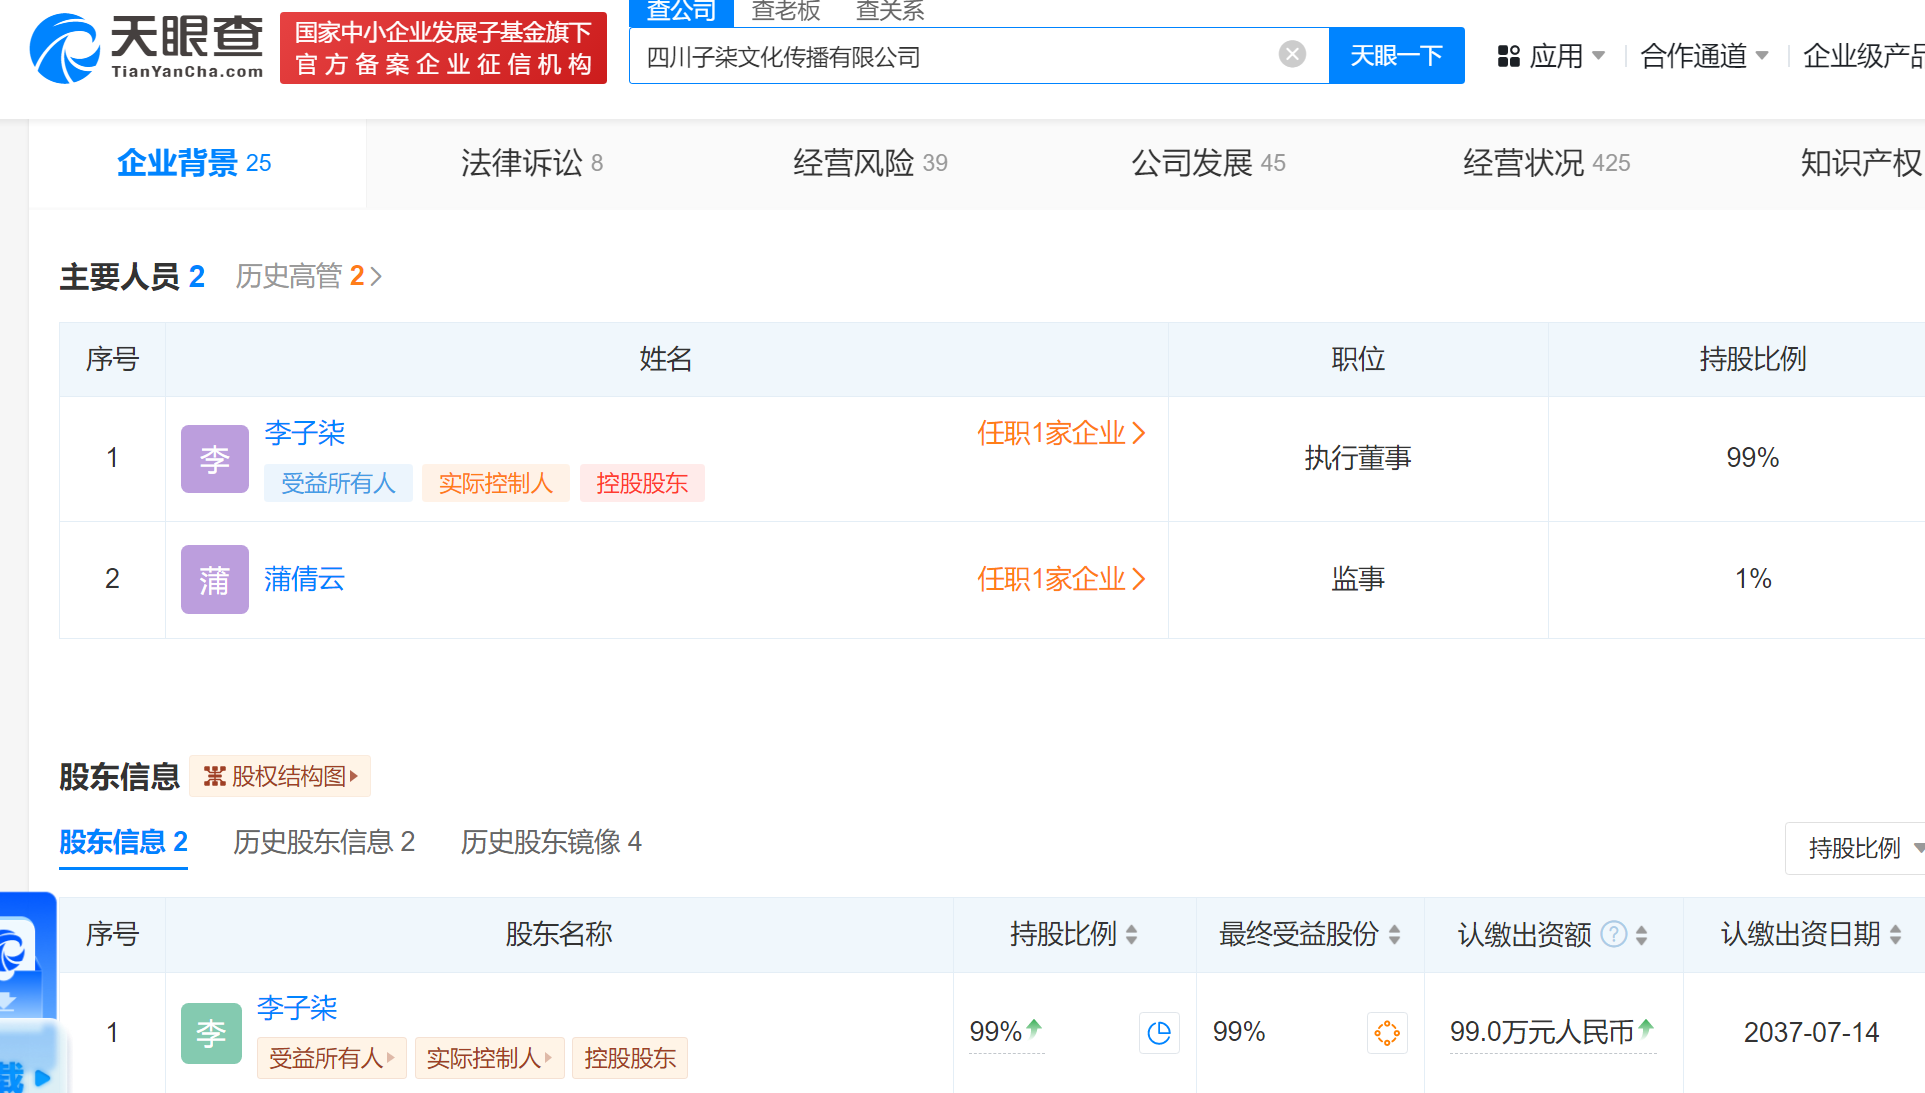Open the 股权结构图 equity structure chart icon
Image resolution: width=1925 pixels, height=1093 pixels.
pyautogui.click(x=216, y=776)
